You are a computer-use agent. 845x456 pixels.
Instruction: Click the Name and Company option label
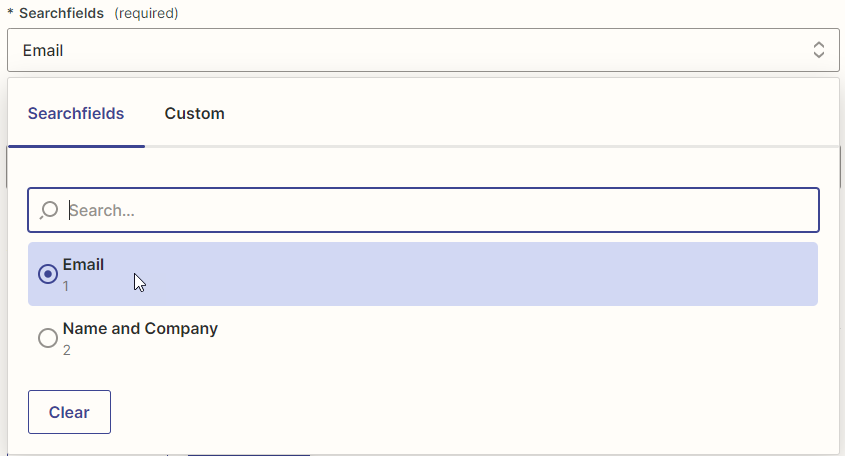(x=140, y=328)
